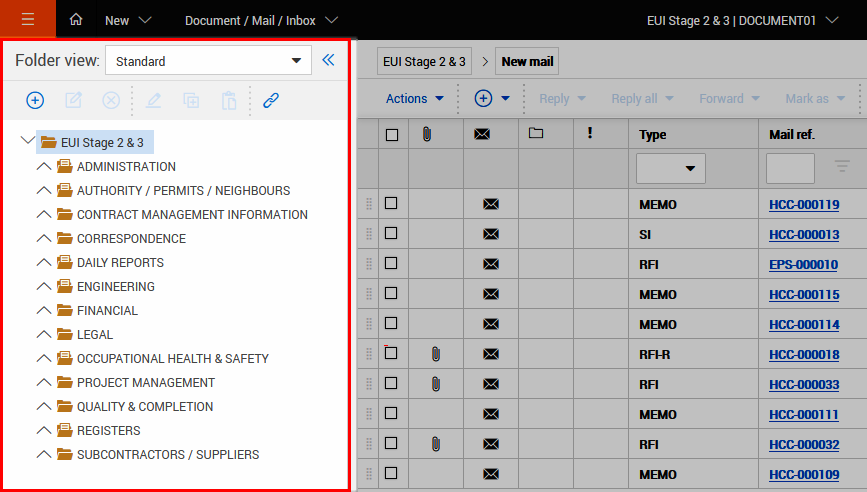Click the add folder plus icon

click(x=35, y=100)
